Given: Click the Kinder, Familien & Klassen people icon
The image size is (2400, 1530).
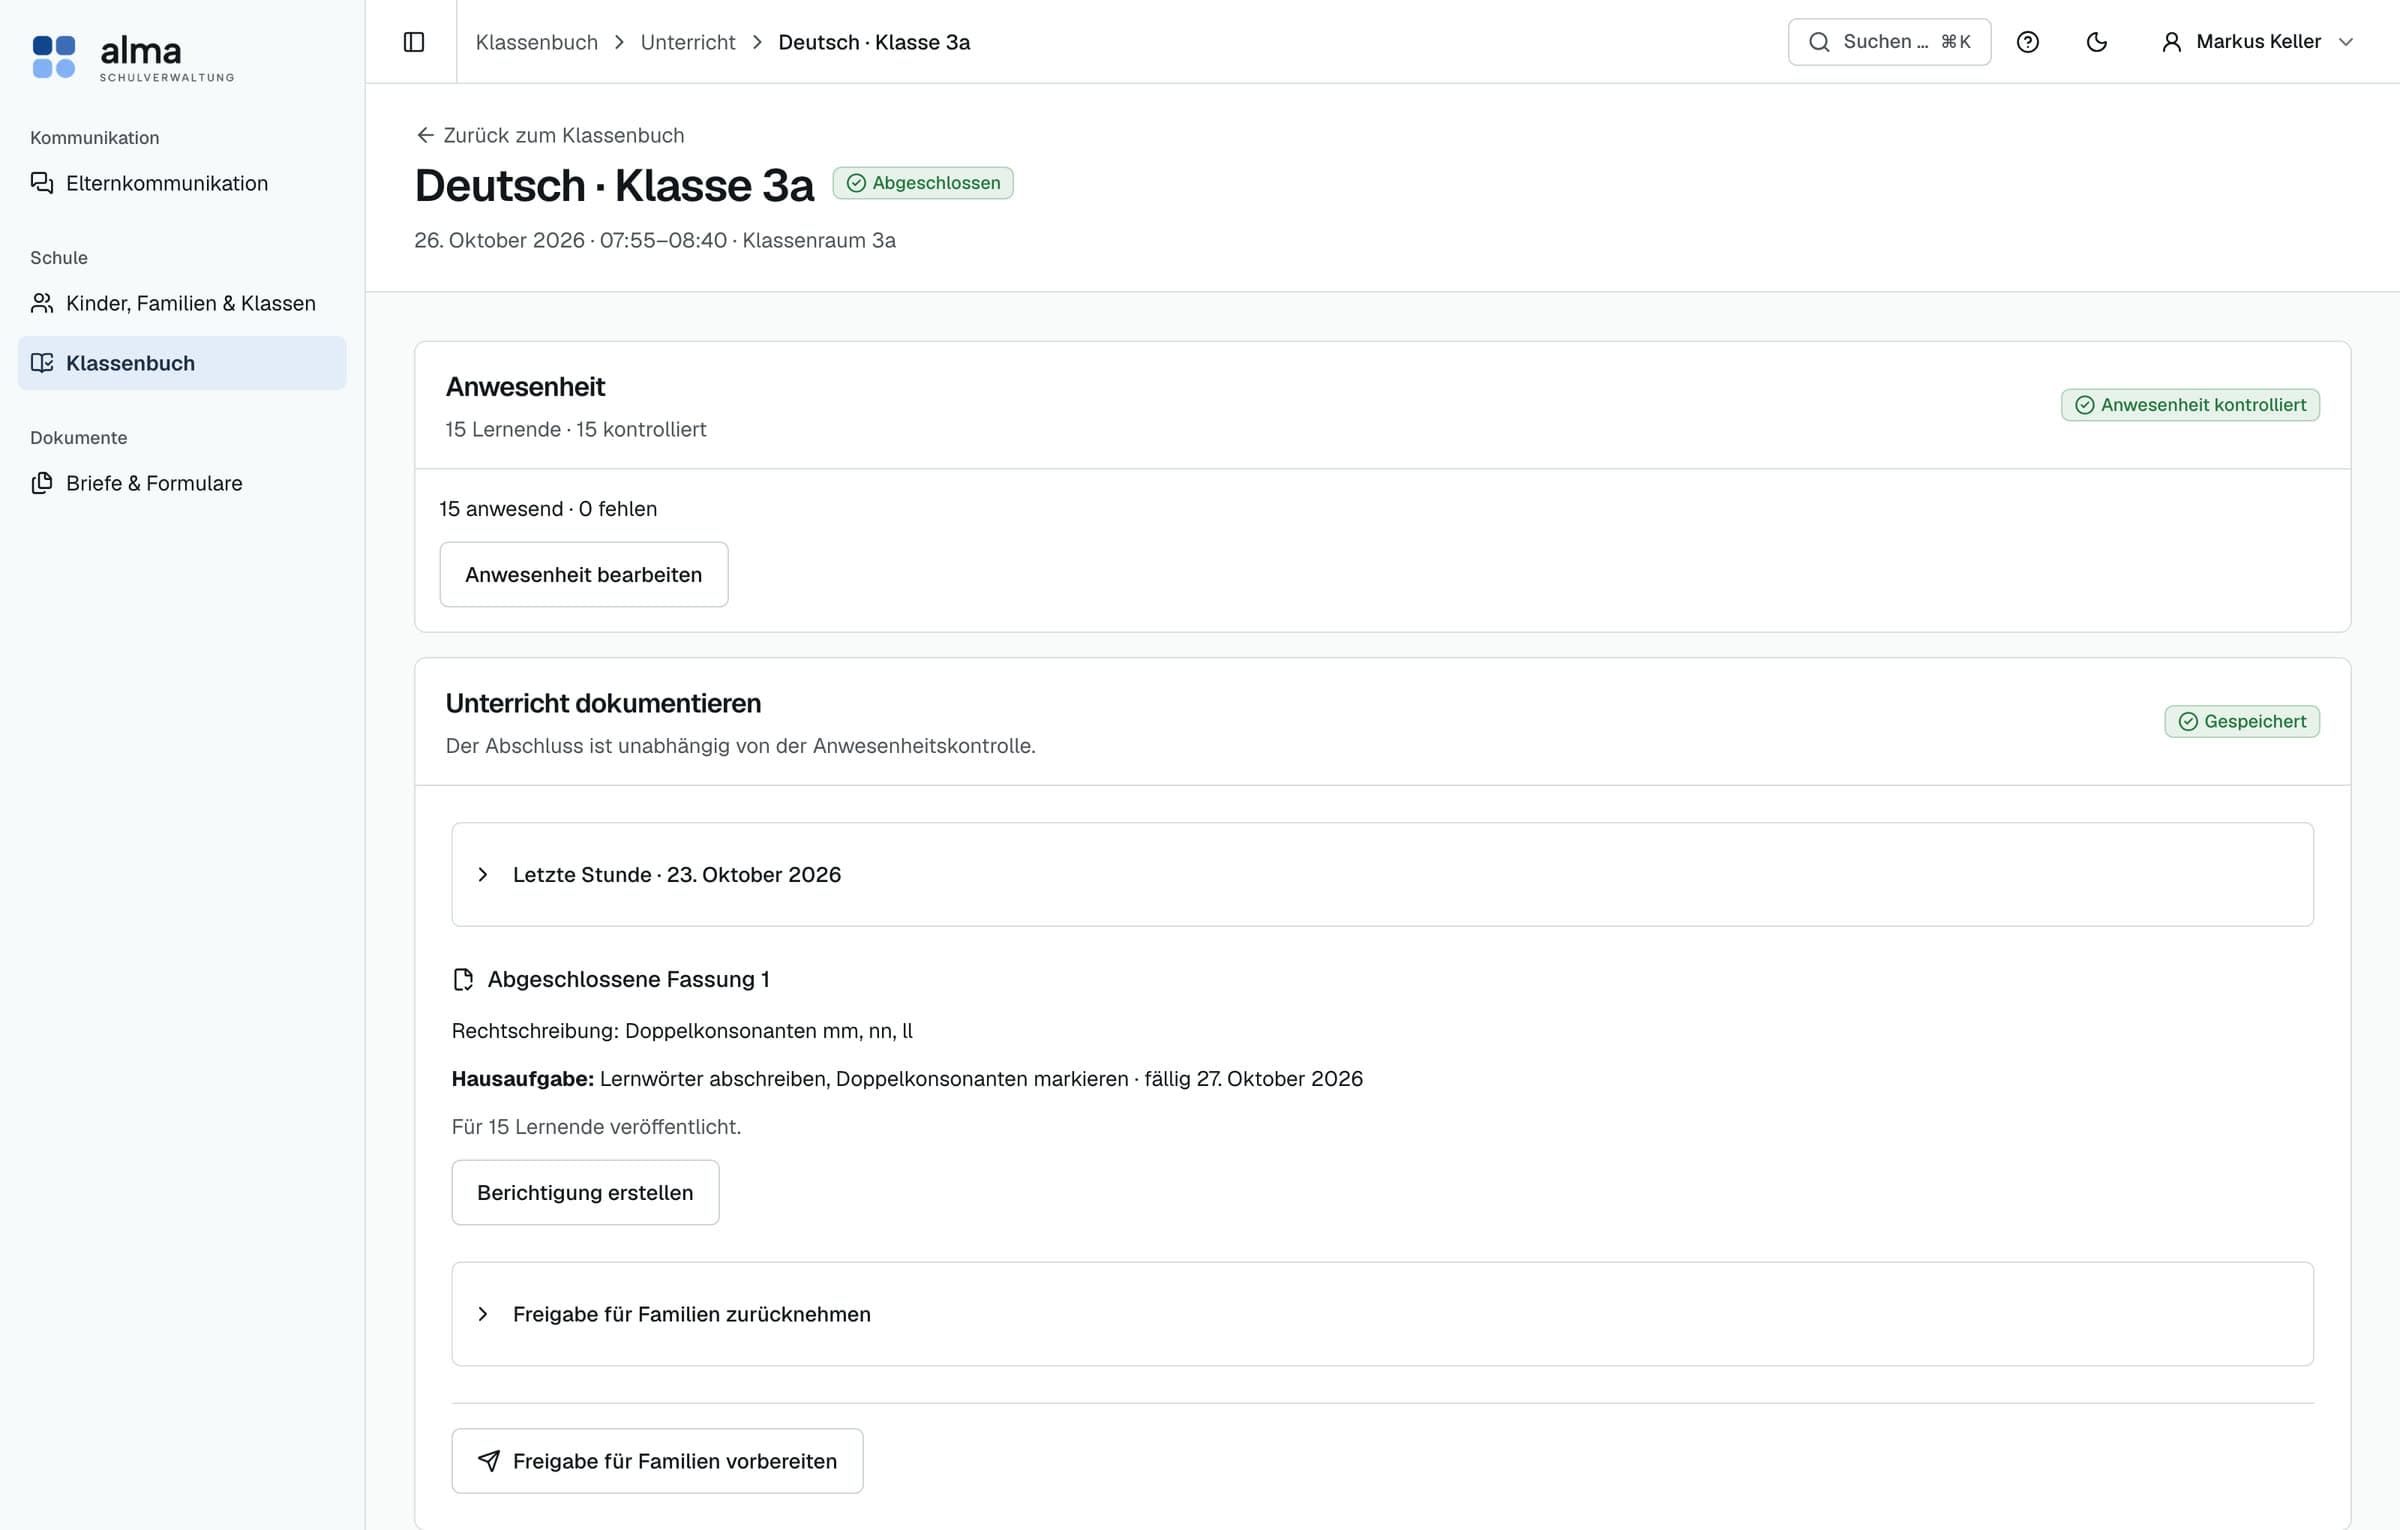Looking at the screenshot, I should coord(42,303).
